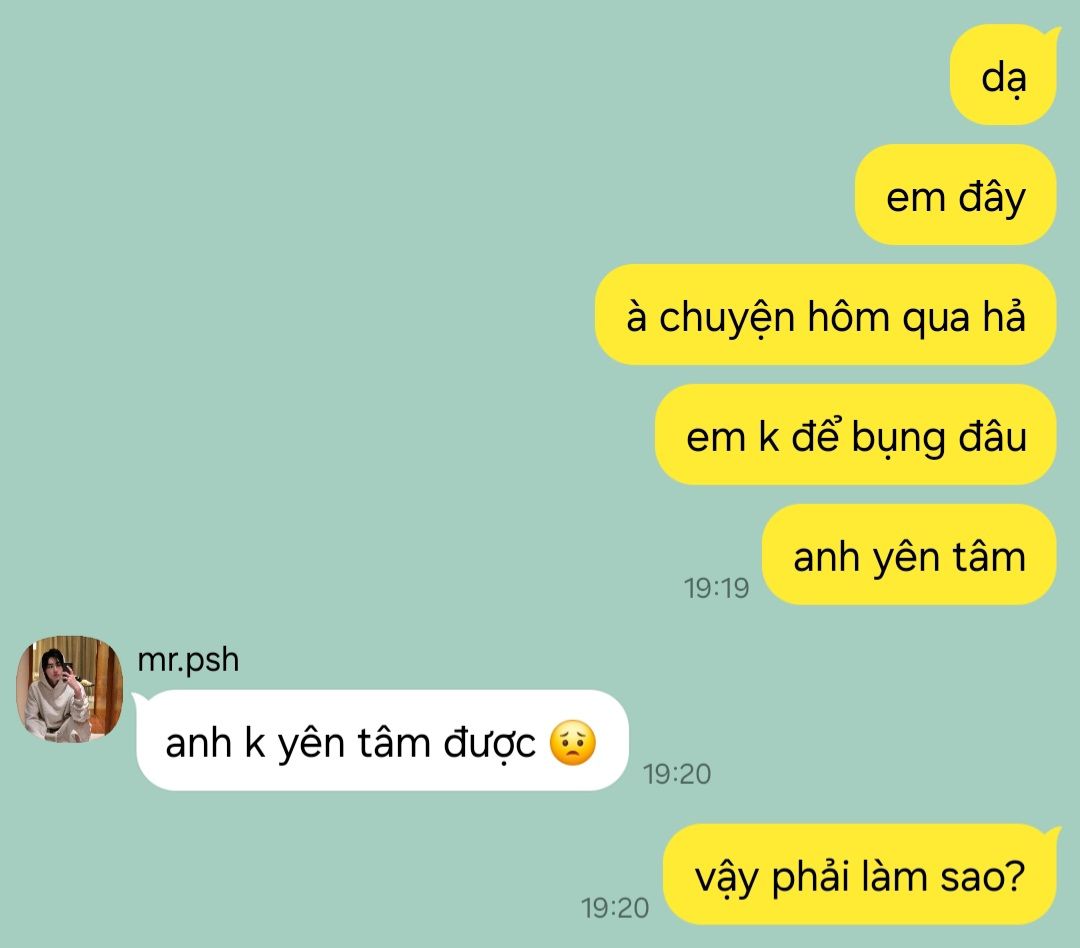Screen dimensions: 1080x948
Task: Click the word "được" in received message
Action: pyautogui.click(x=490, y=745)
